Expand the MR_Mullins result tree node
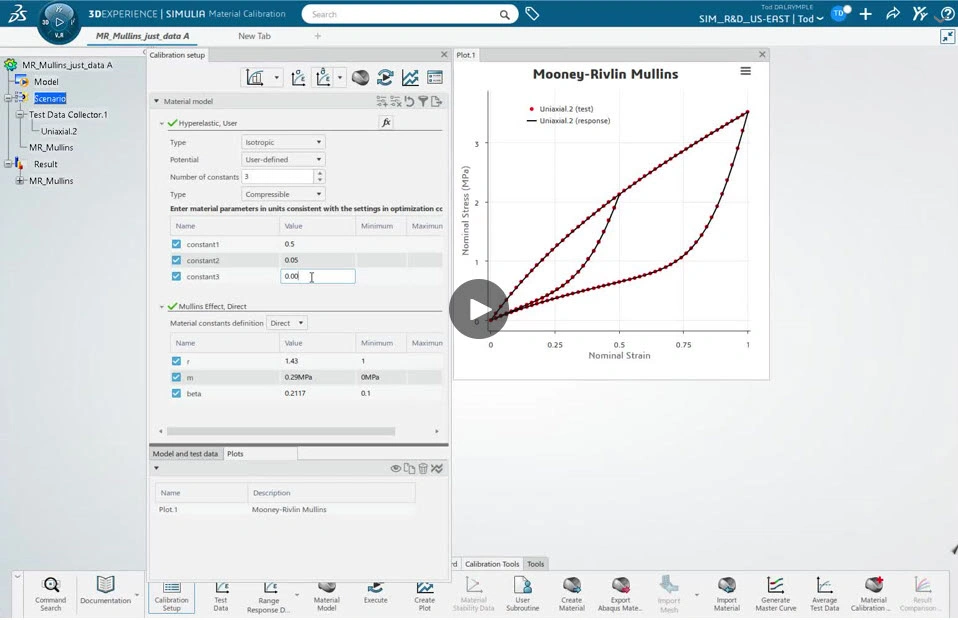958x620 pixels. (x=20, y=181)
